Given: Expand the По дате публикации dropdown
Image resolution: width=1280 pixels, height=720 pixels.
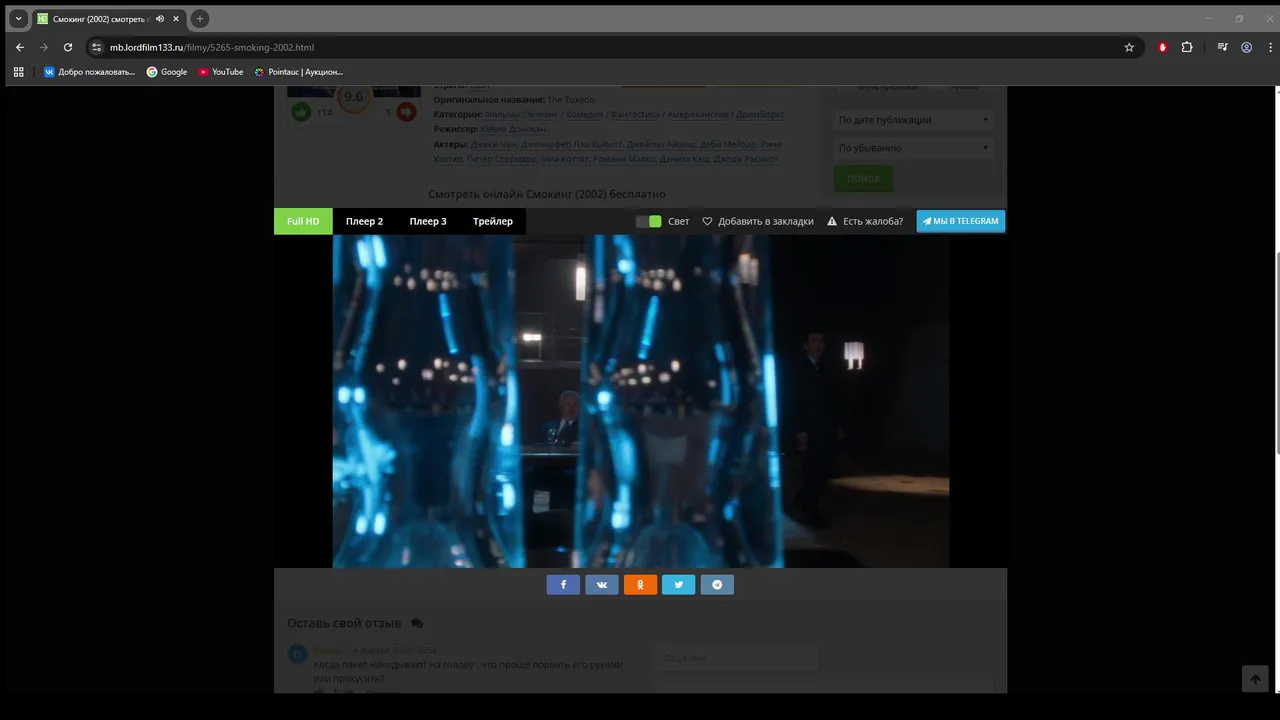Looking at the screenshot, I should pos(913,120).
